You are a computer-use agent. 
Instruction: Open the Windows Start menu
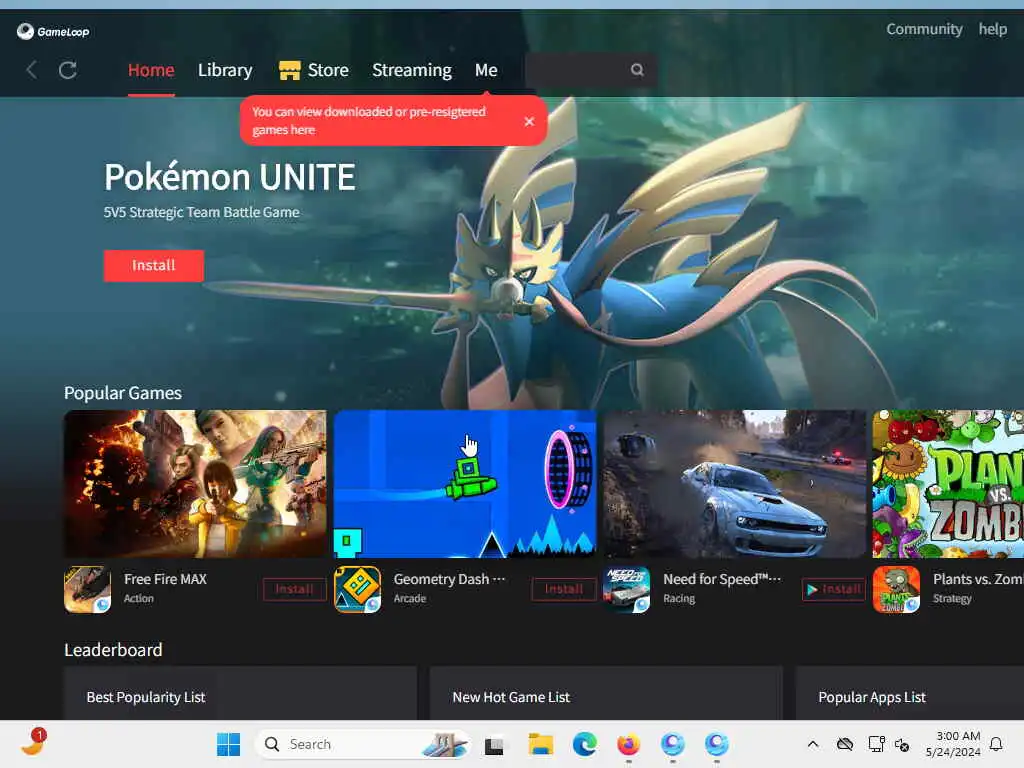click(x=229, y=744)
